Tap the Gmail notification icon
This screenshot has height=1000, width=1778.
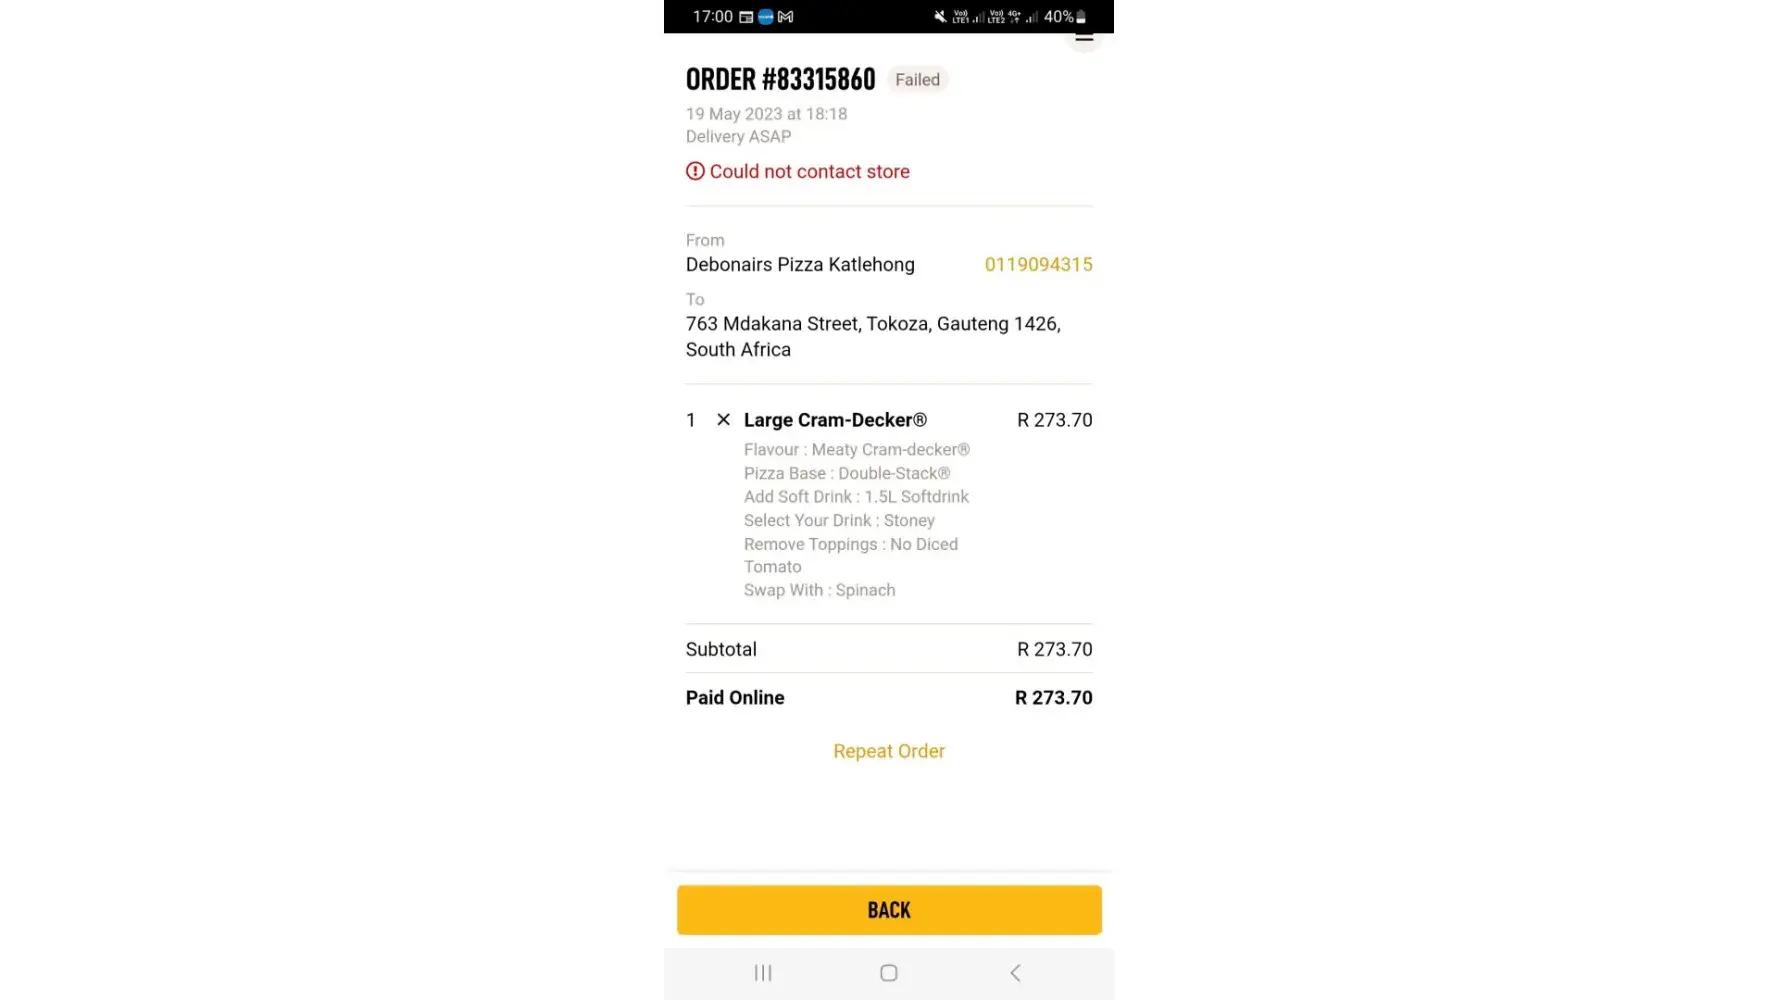[786, 17]
